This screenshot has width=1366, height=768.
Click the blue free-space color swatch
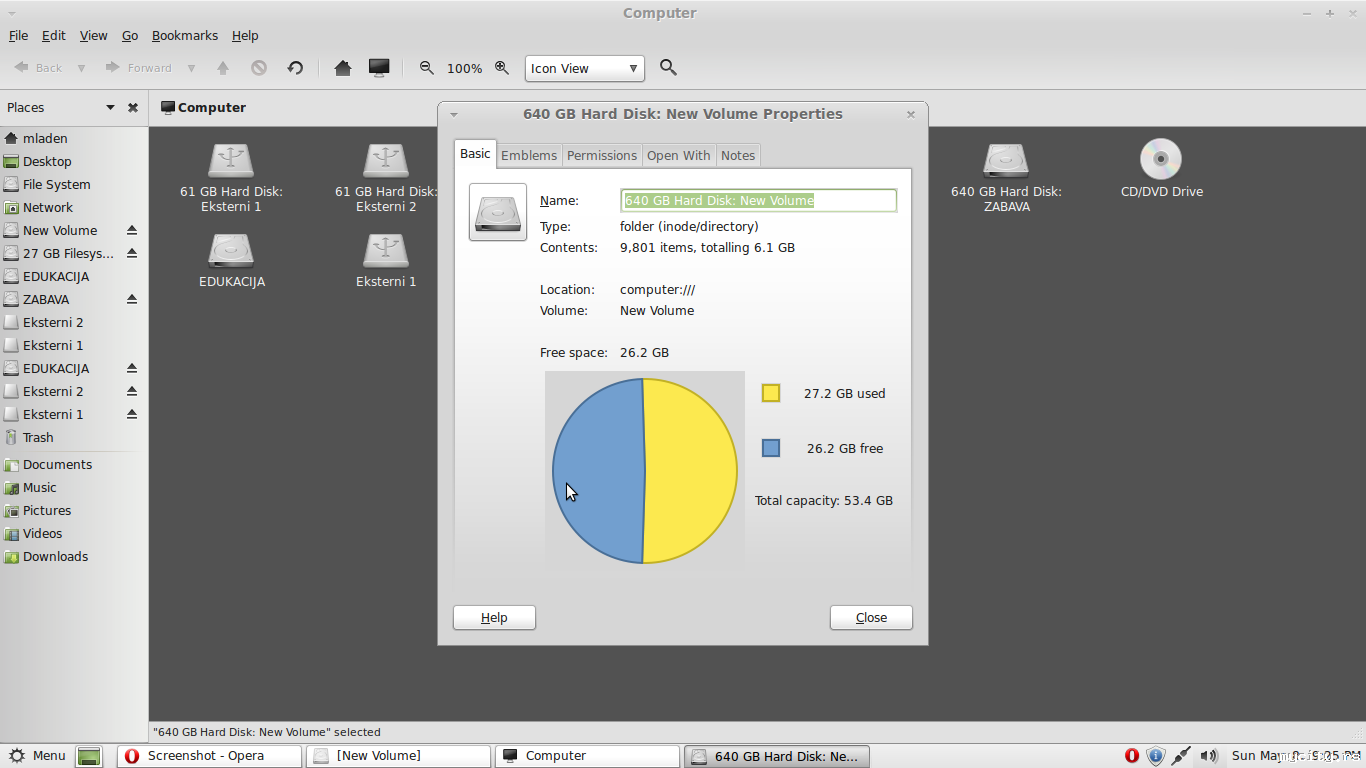pos(771,448)
